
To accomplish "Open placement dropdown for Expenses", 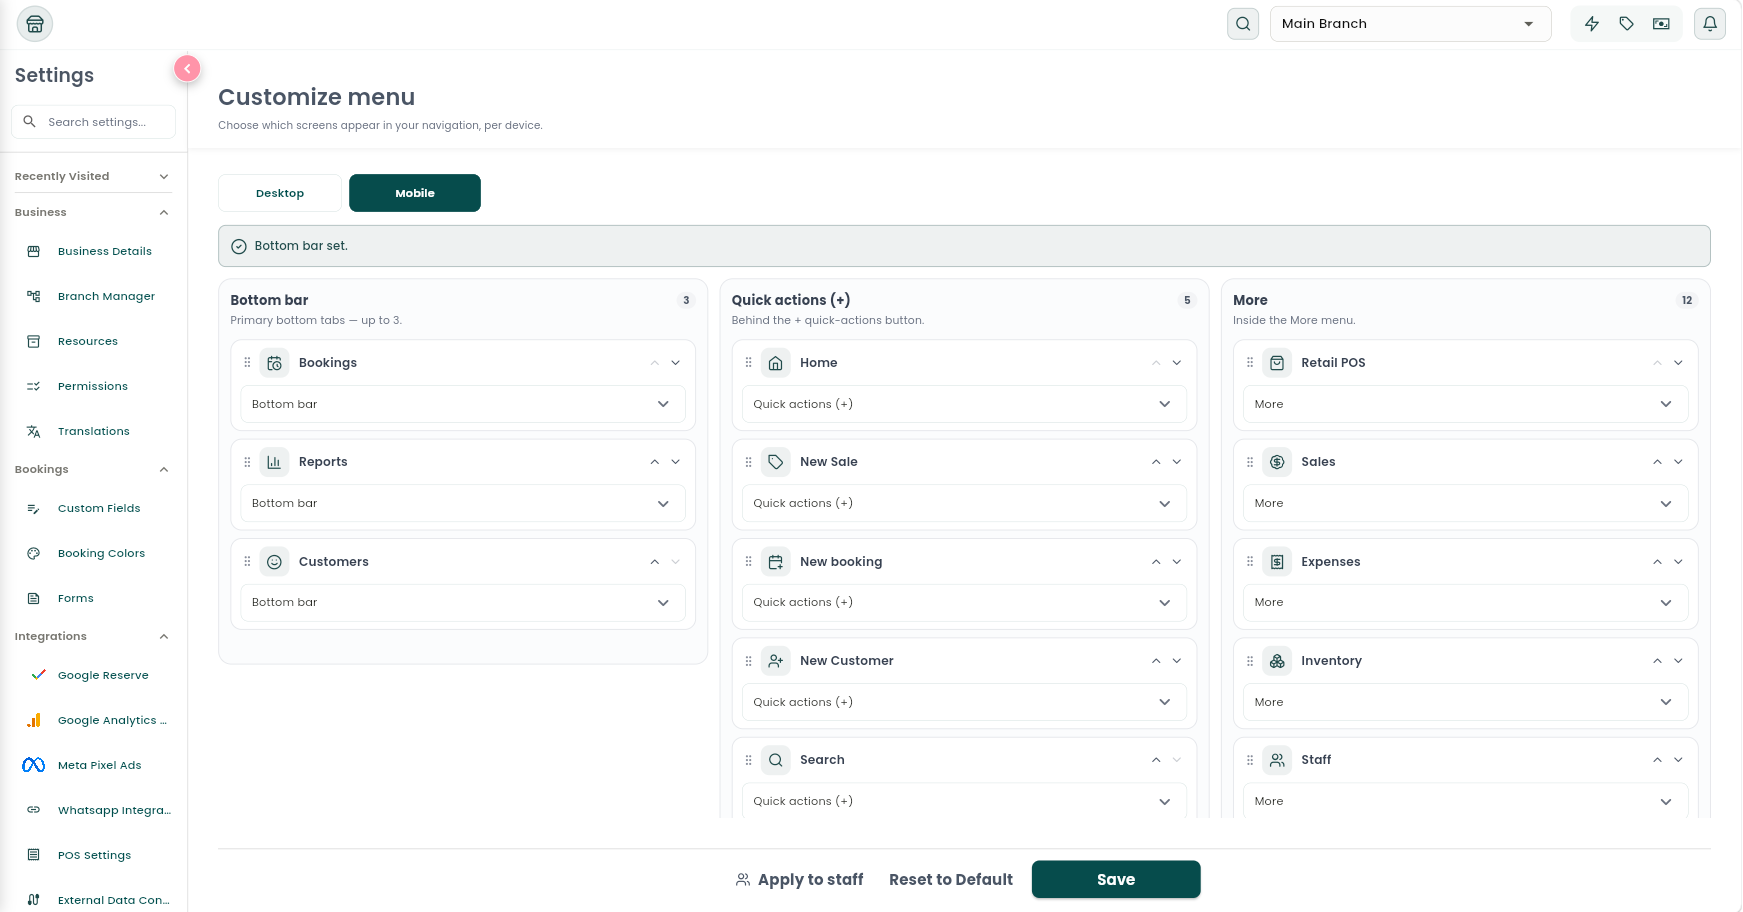I will coord(1466,602).
